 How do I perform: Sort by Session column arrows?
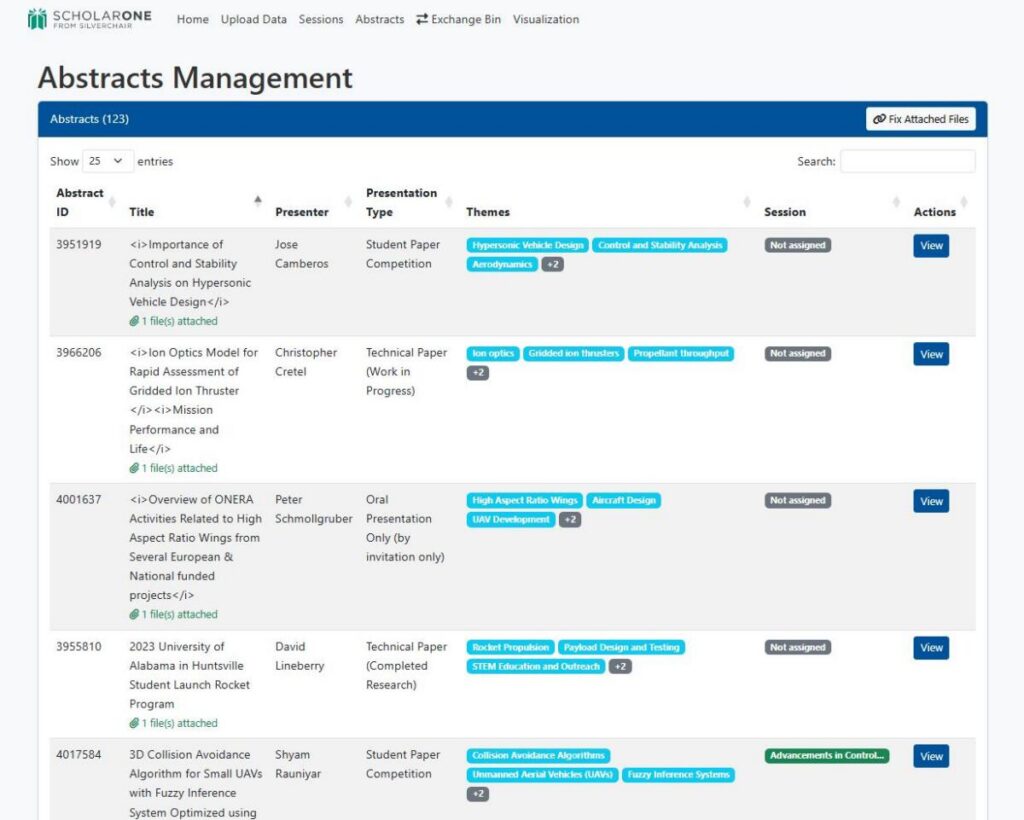[896, 202]
